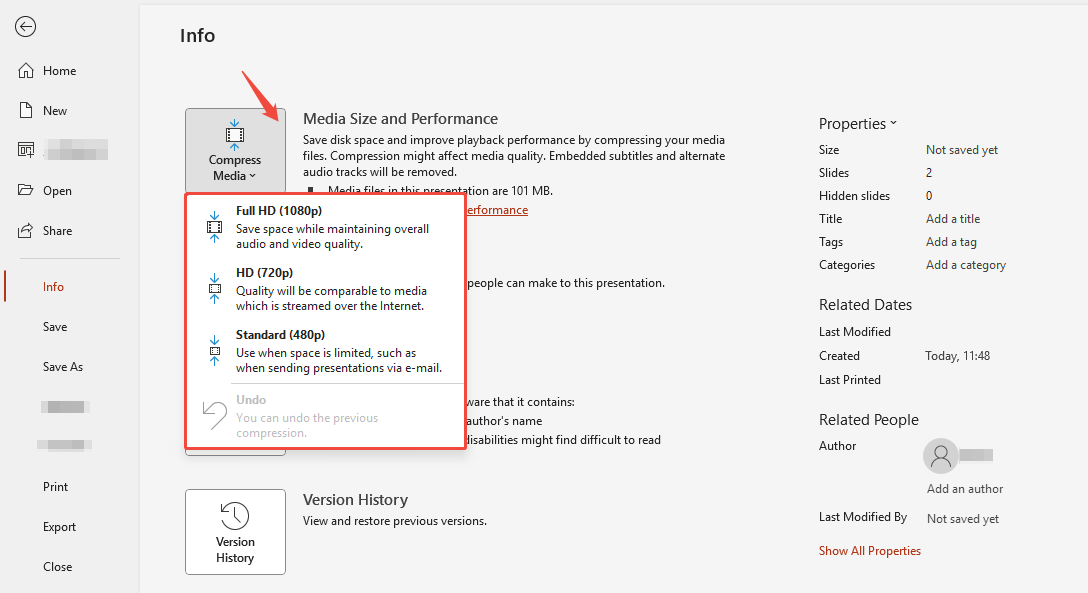1088x593 pixels.
Task: Click Add an author
Action: click(x=964, y=488)
